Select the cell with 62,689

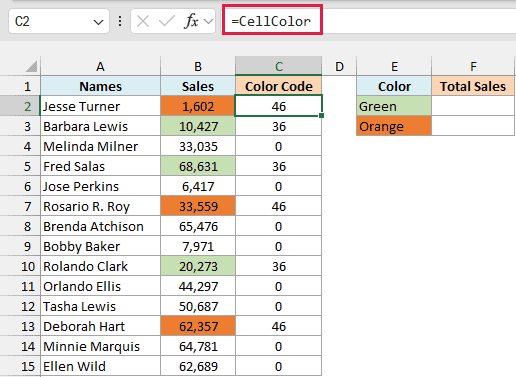[198, 366]
